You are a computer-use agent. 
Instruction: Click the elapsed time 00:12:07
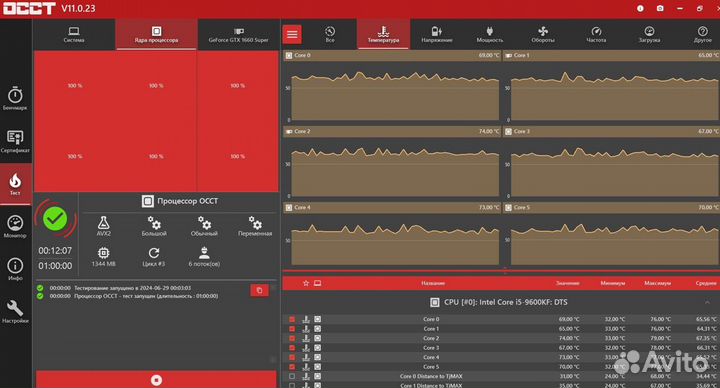(55, 251)
